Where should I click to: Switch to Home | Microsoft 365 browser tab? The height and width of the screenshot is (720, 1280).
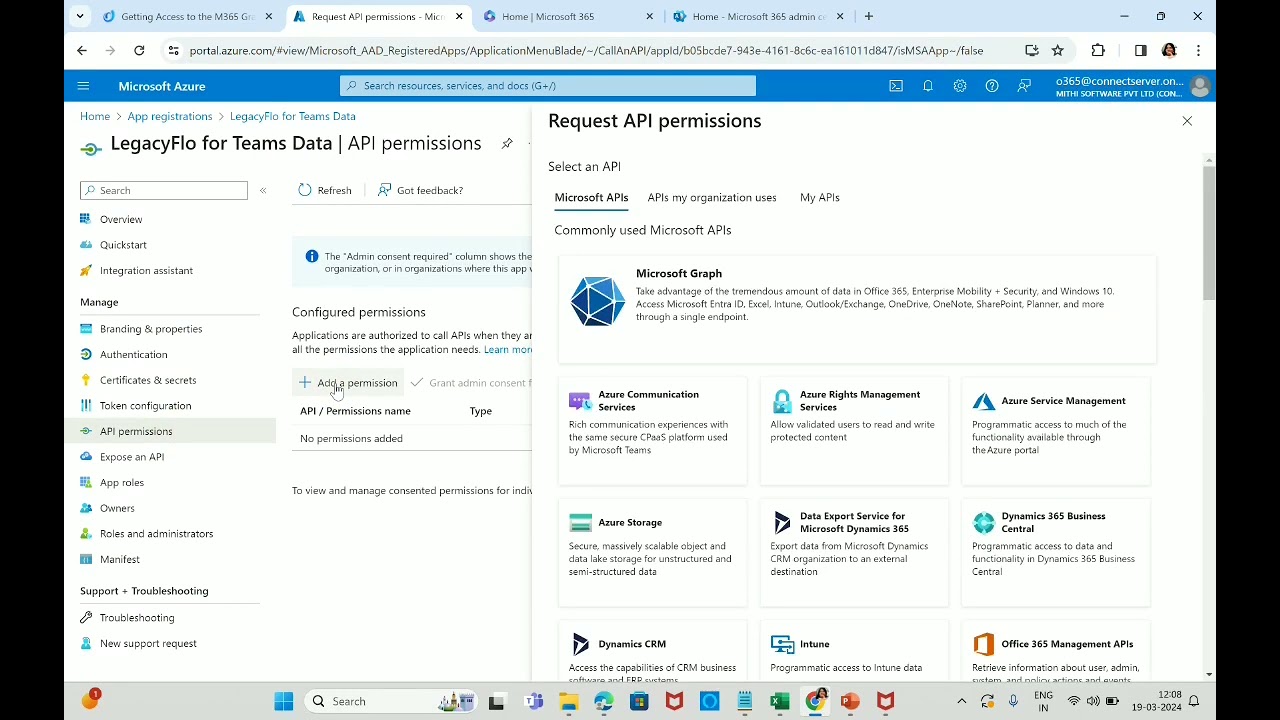tap(568, 17)
